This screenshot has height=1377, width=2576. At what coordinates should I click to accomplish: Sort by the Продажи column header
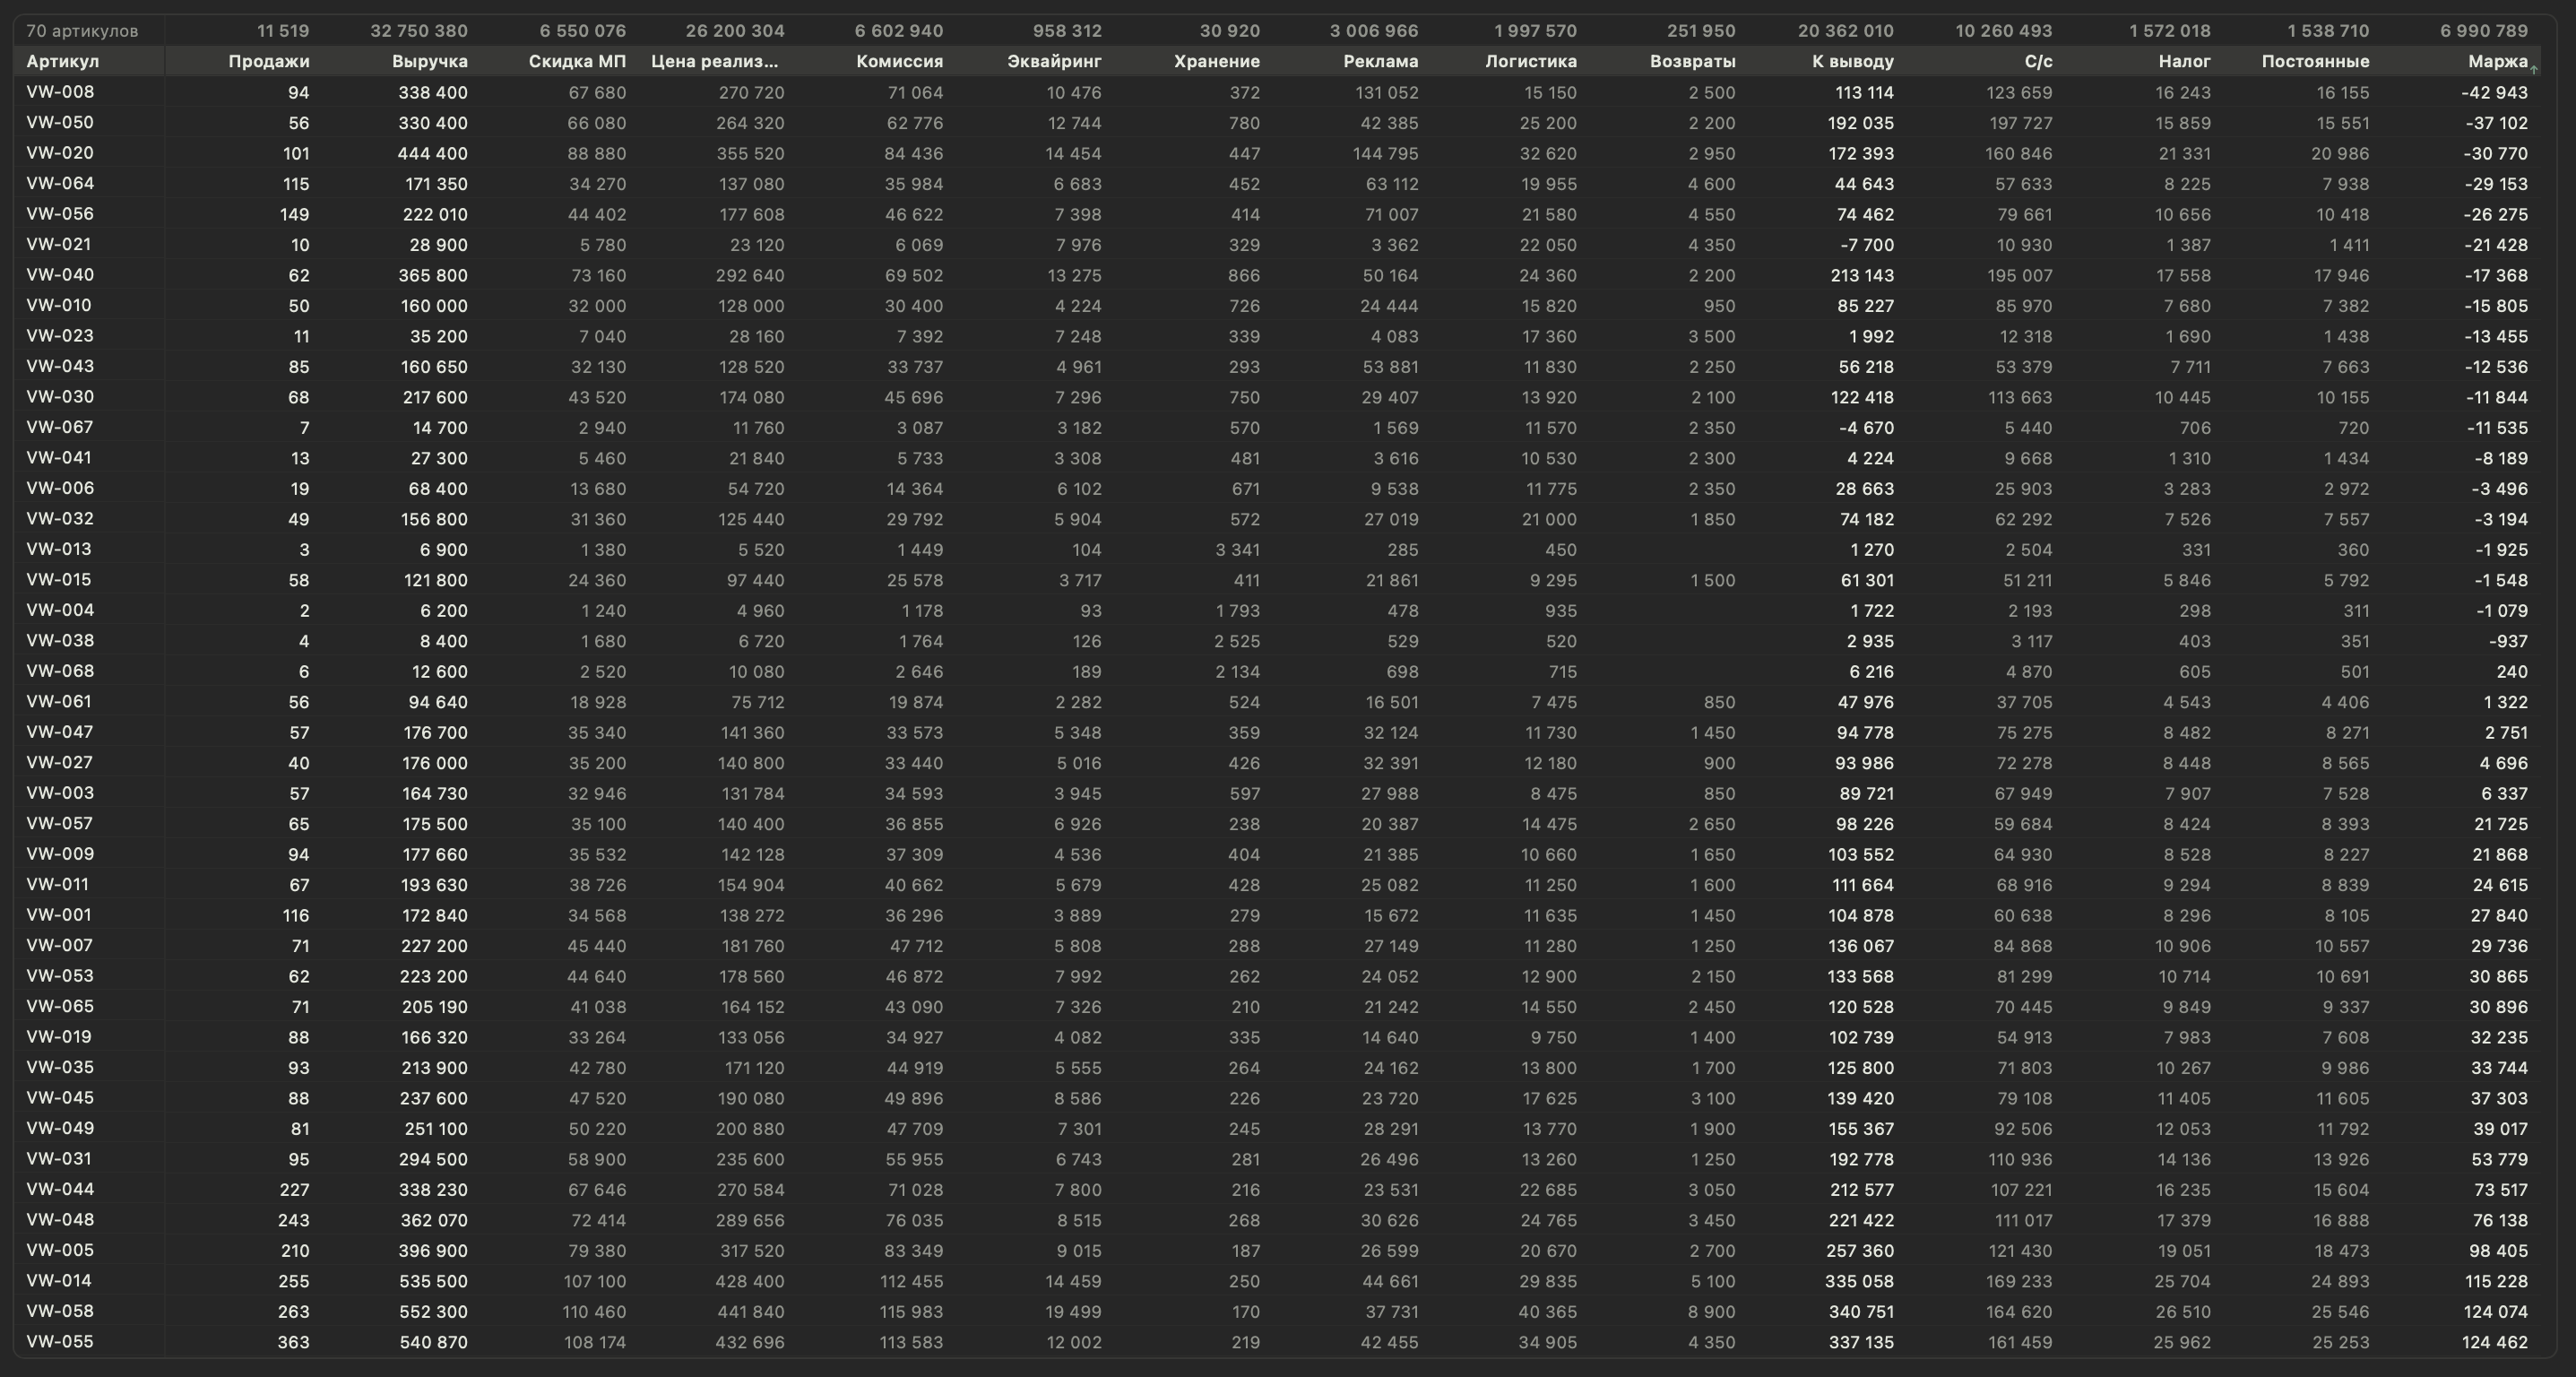pyautogui.click(x=268, y=61)
